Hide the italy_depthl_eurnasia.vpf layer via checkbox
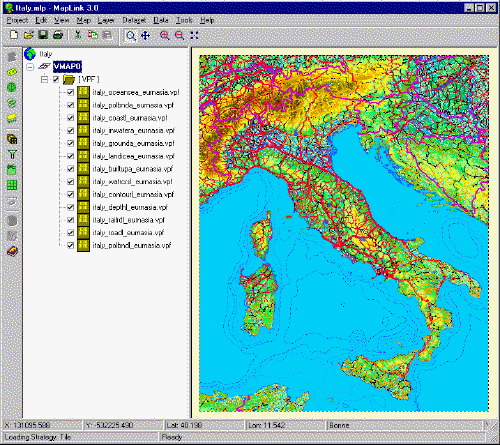 point(70,207)
